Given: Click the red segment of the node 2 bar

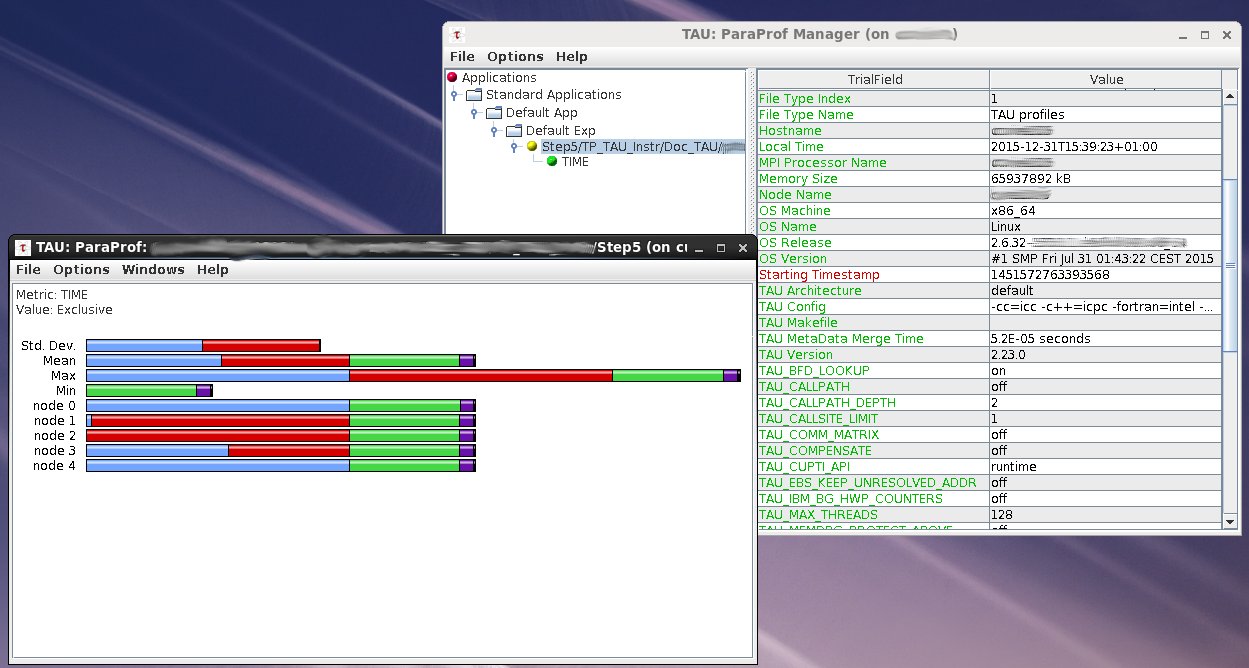Looking at the screenshot, I should point(218,436).
